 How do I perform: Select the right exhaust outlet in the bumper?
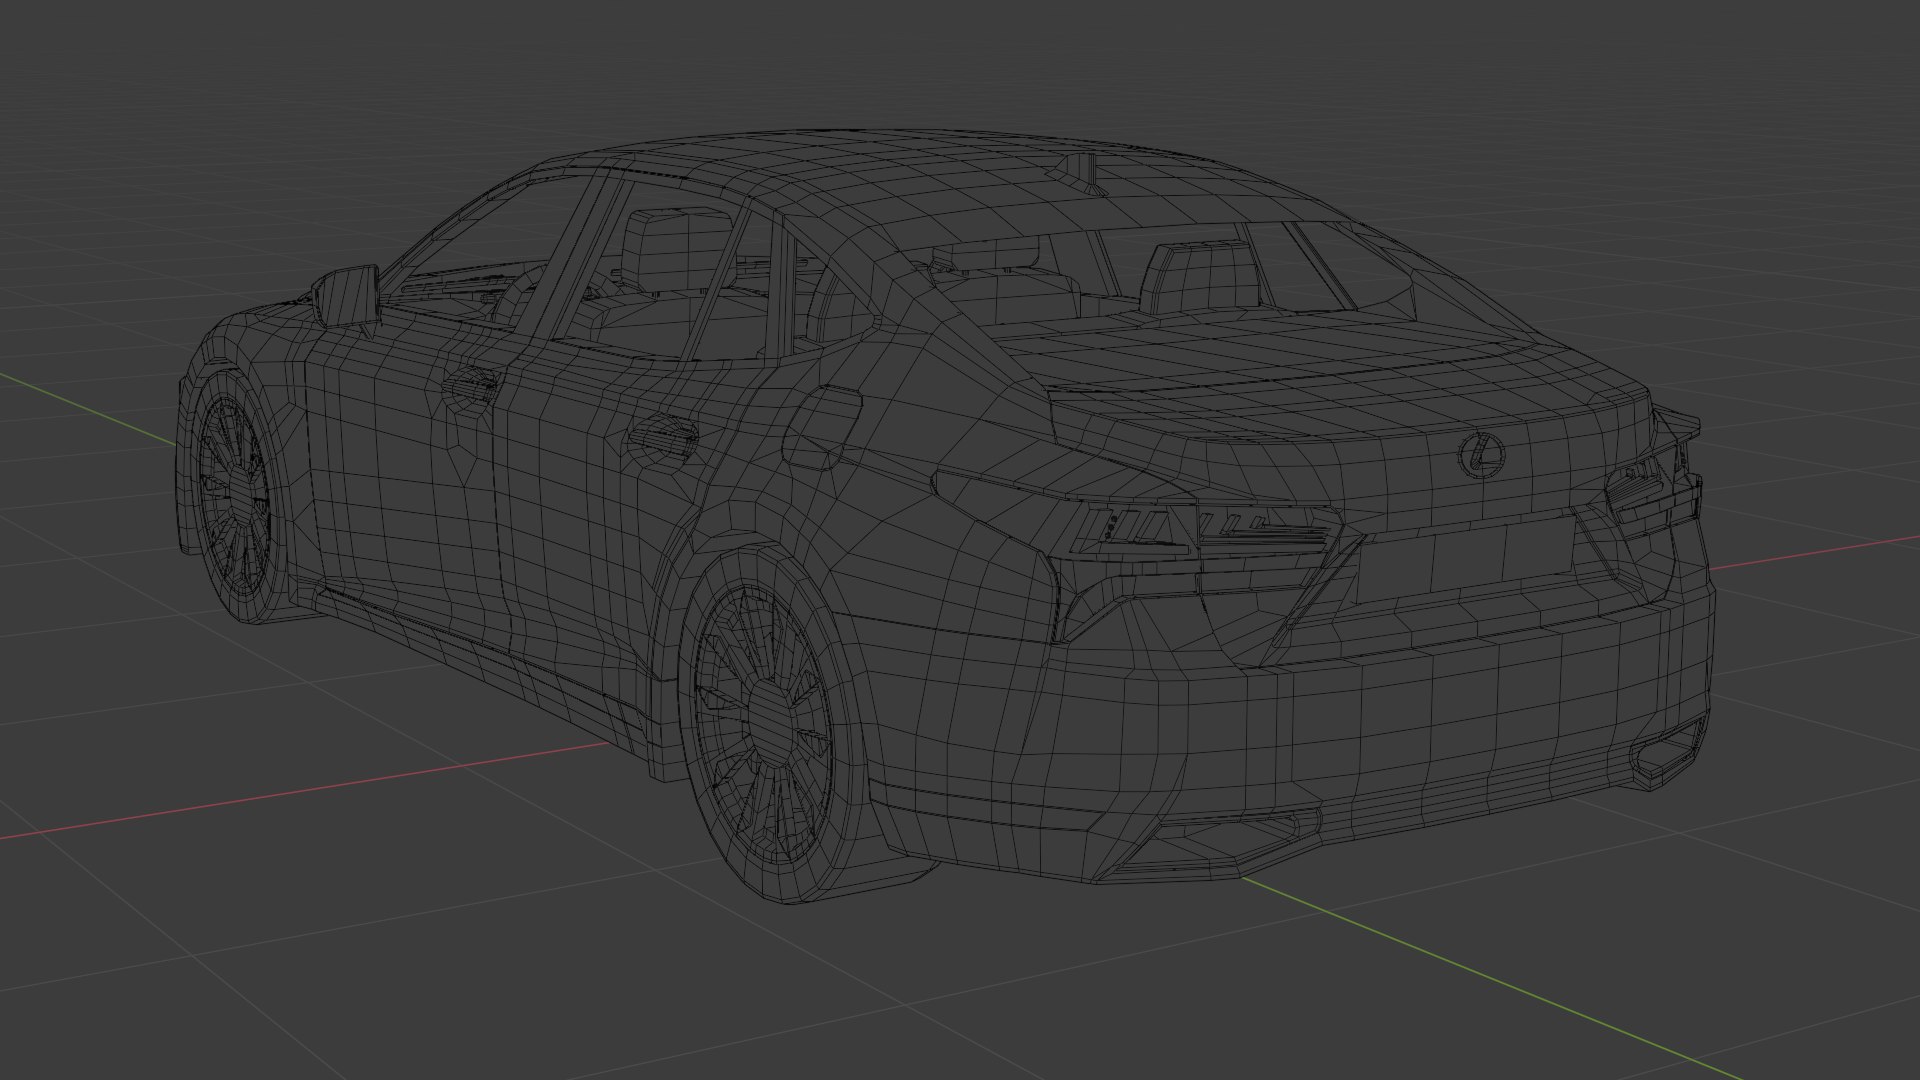click(1668, 753)
